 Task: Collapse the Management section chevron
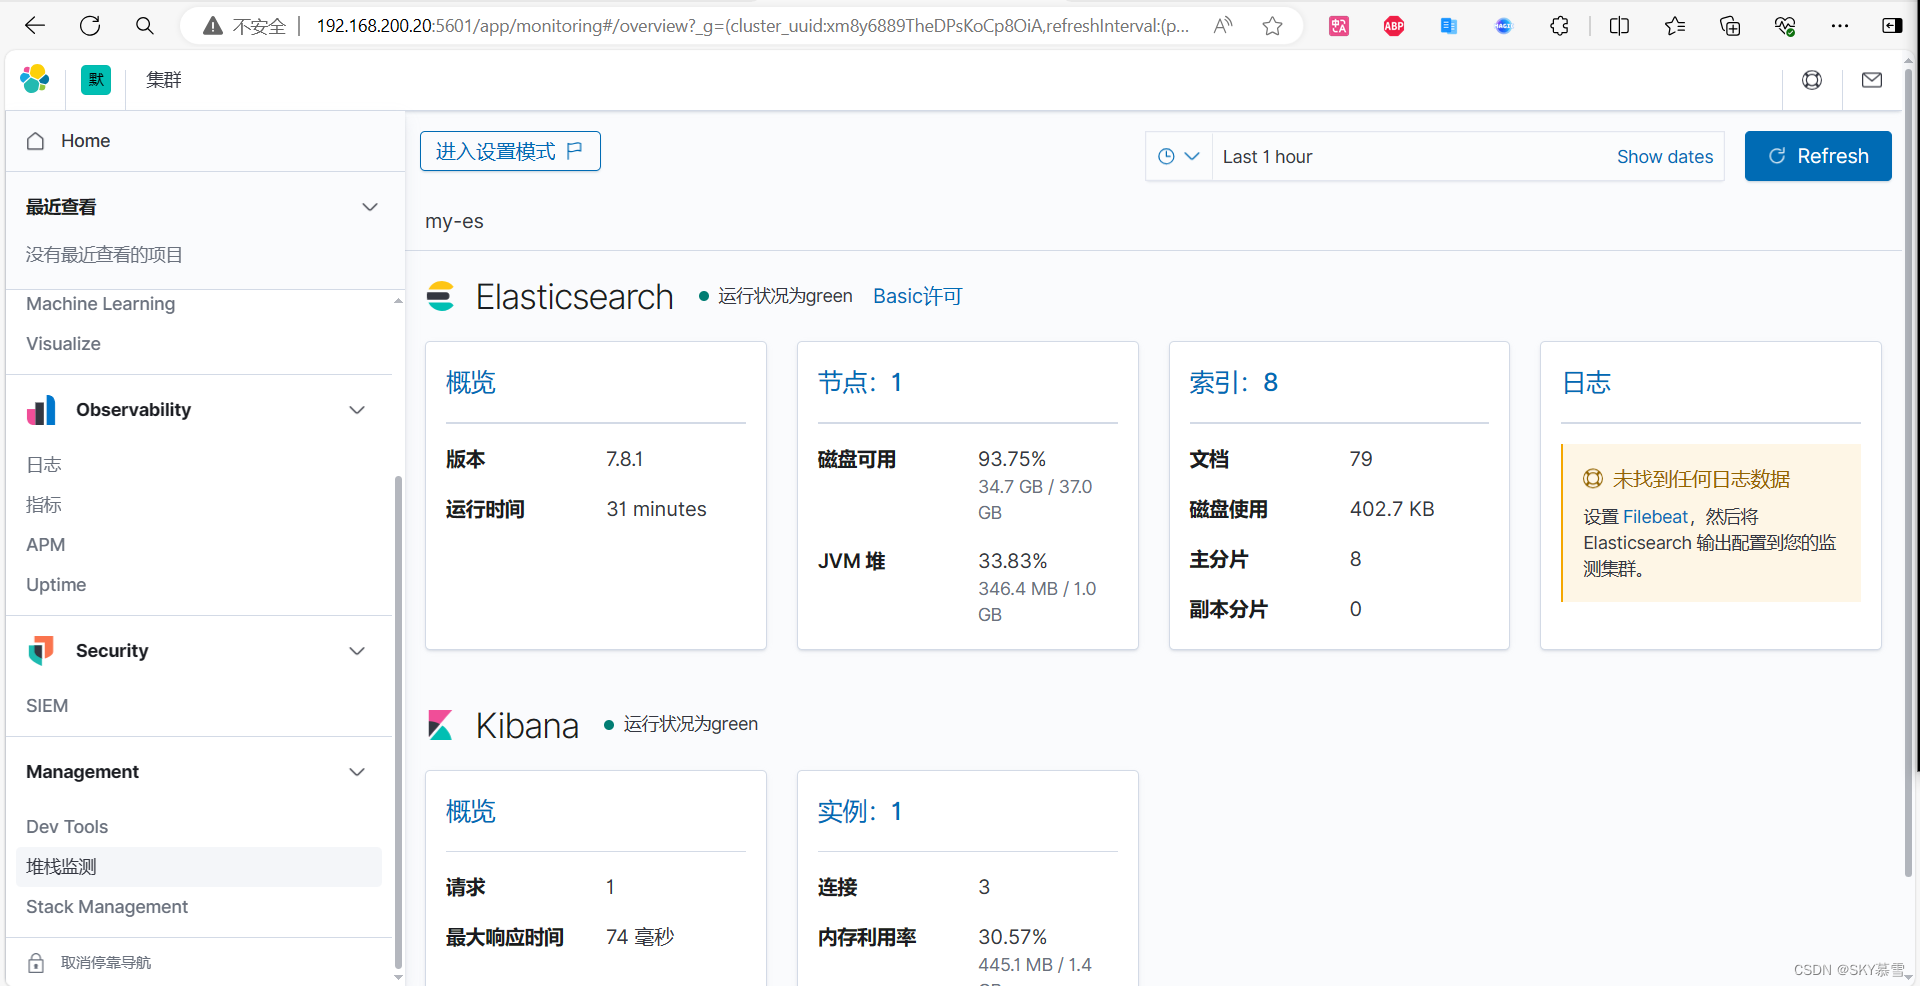click(x=357, y=772)
